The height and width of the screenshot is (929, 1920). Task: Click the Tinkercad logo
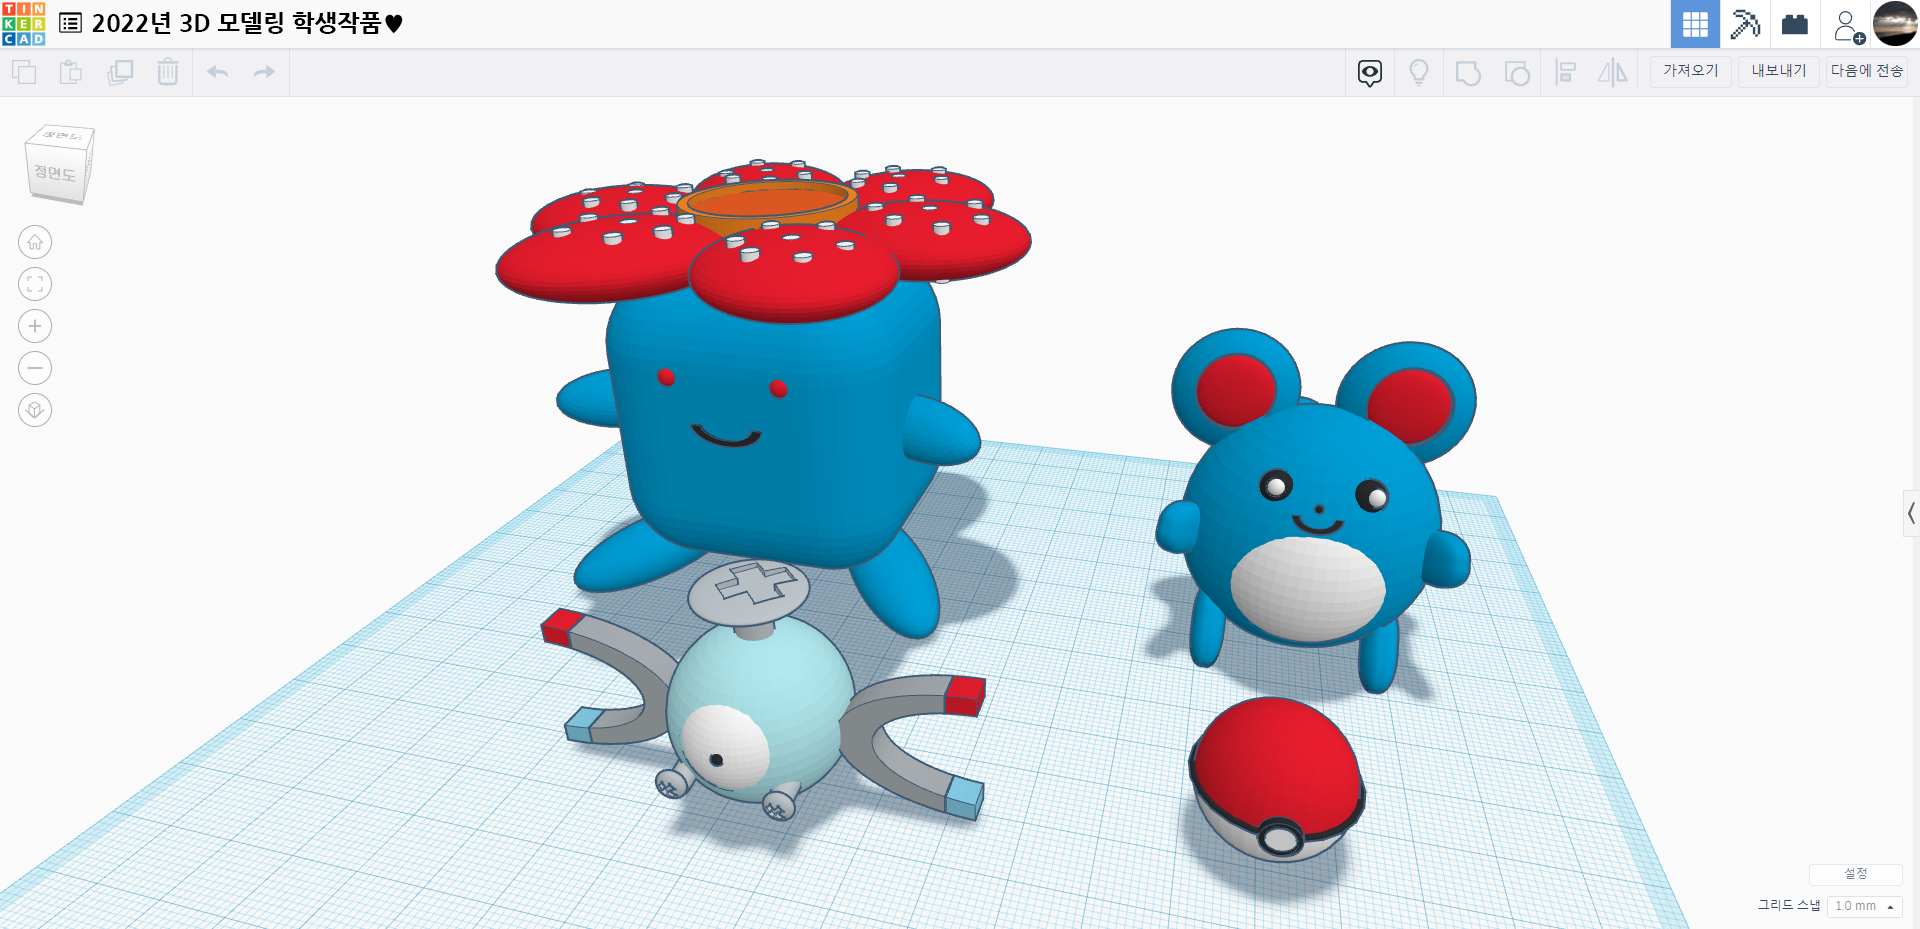click(24, 24)
